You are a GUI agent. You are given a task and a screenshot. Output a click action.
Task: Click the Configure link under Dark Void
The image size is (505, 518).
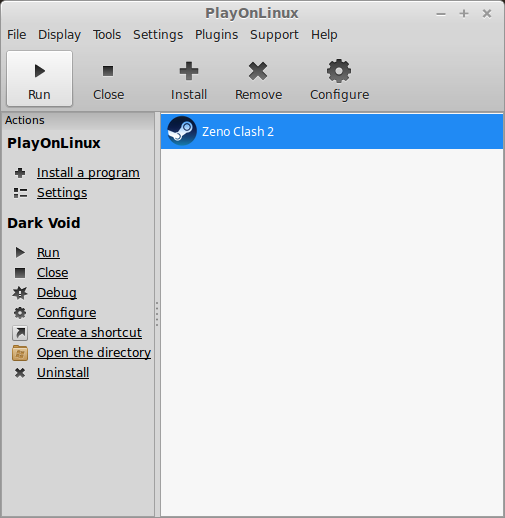click(67, 313)
